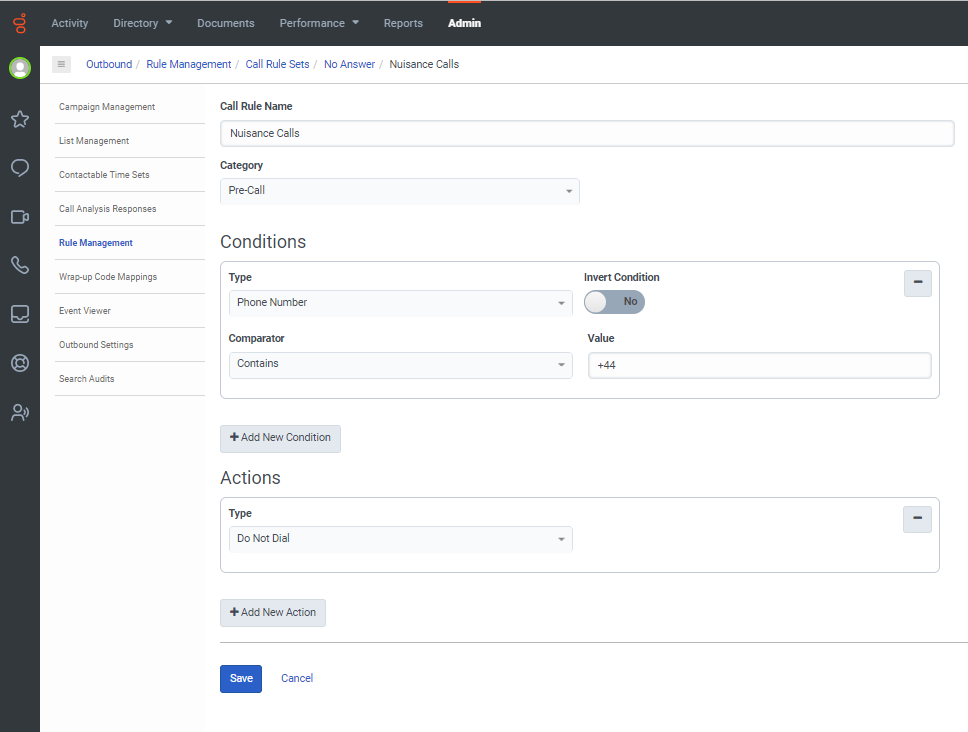Select the Admin tab
Viewport: 968px width, 732px height.
coord(464,23)
